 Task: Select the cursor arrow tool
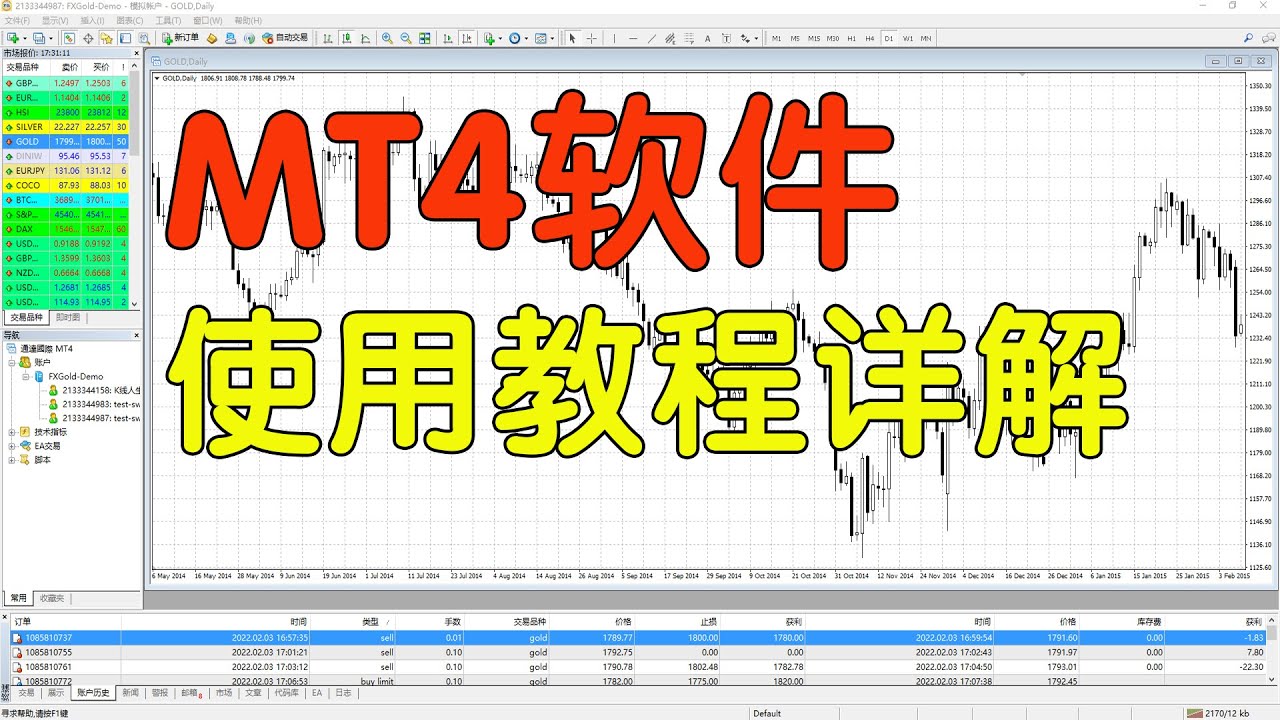(x=572, y=38)
